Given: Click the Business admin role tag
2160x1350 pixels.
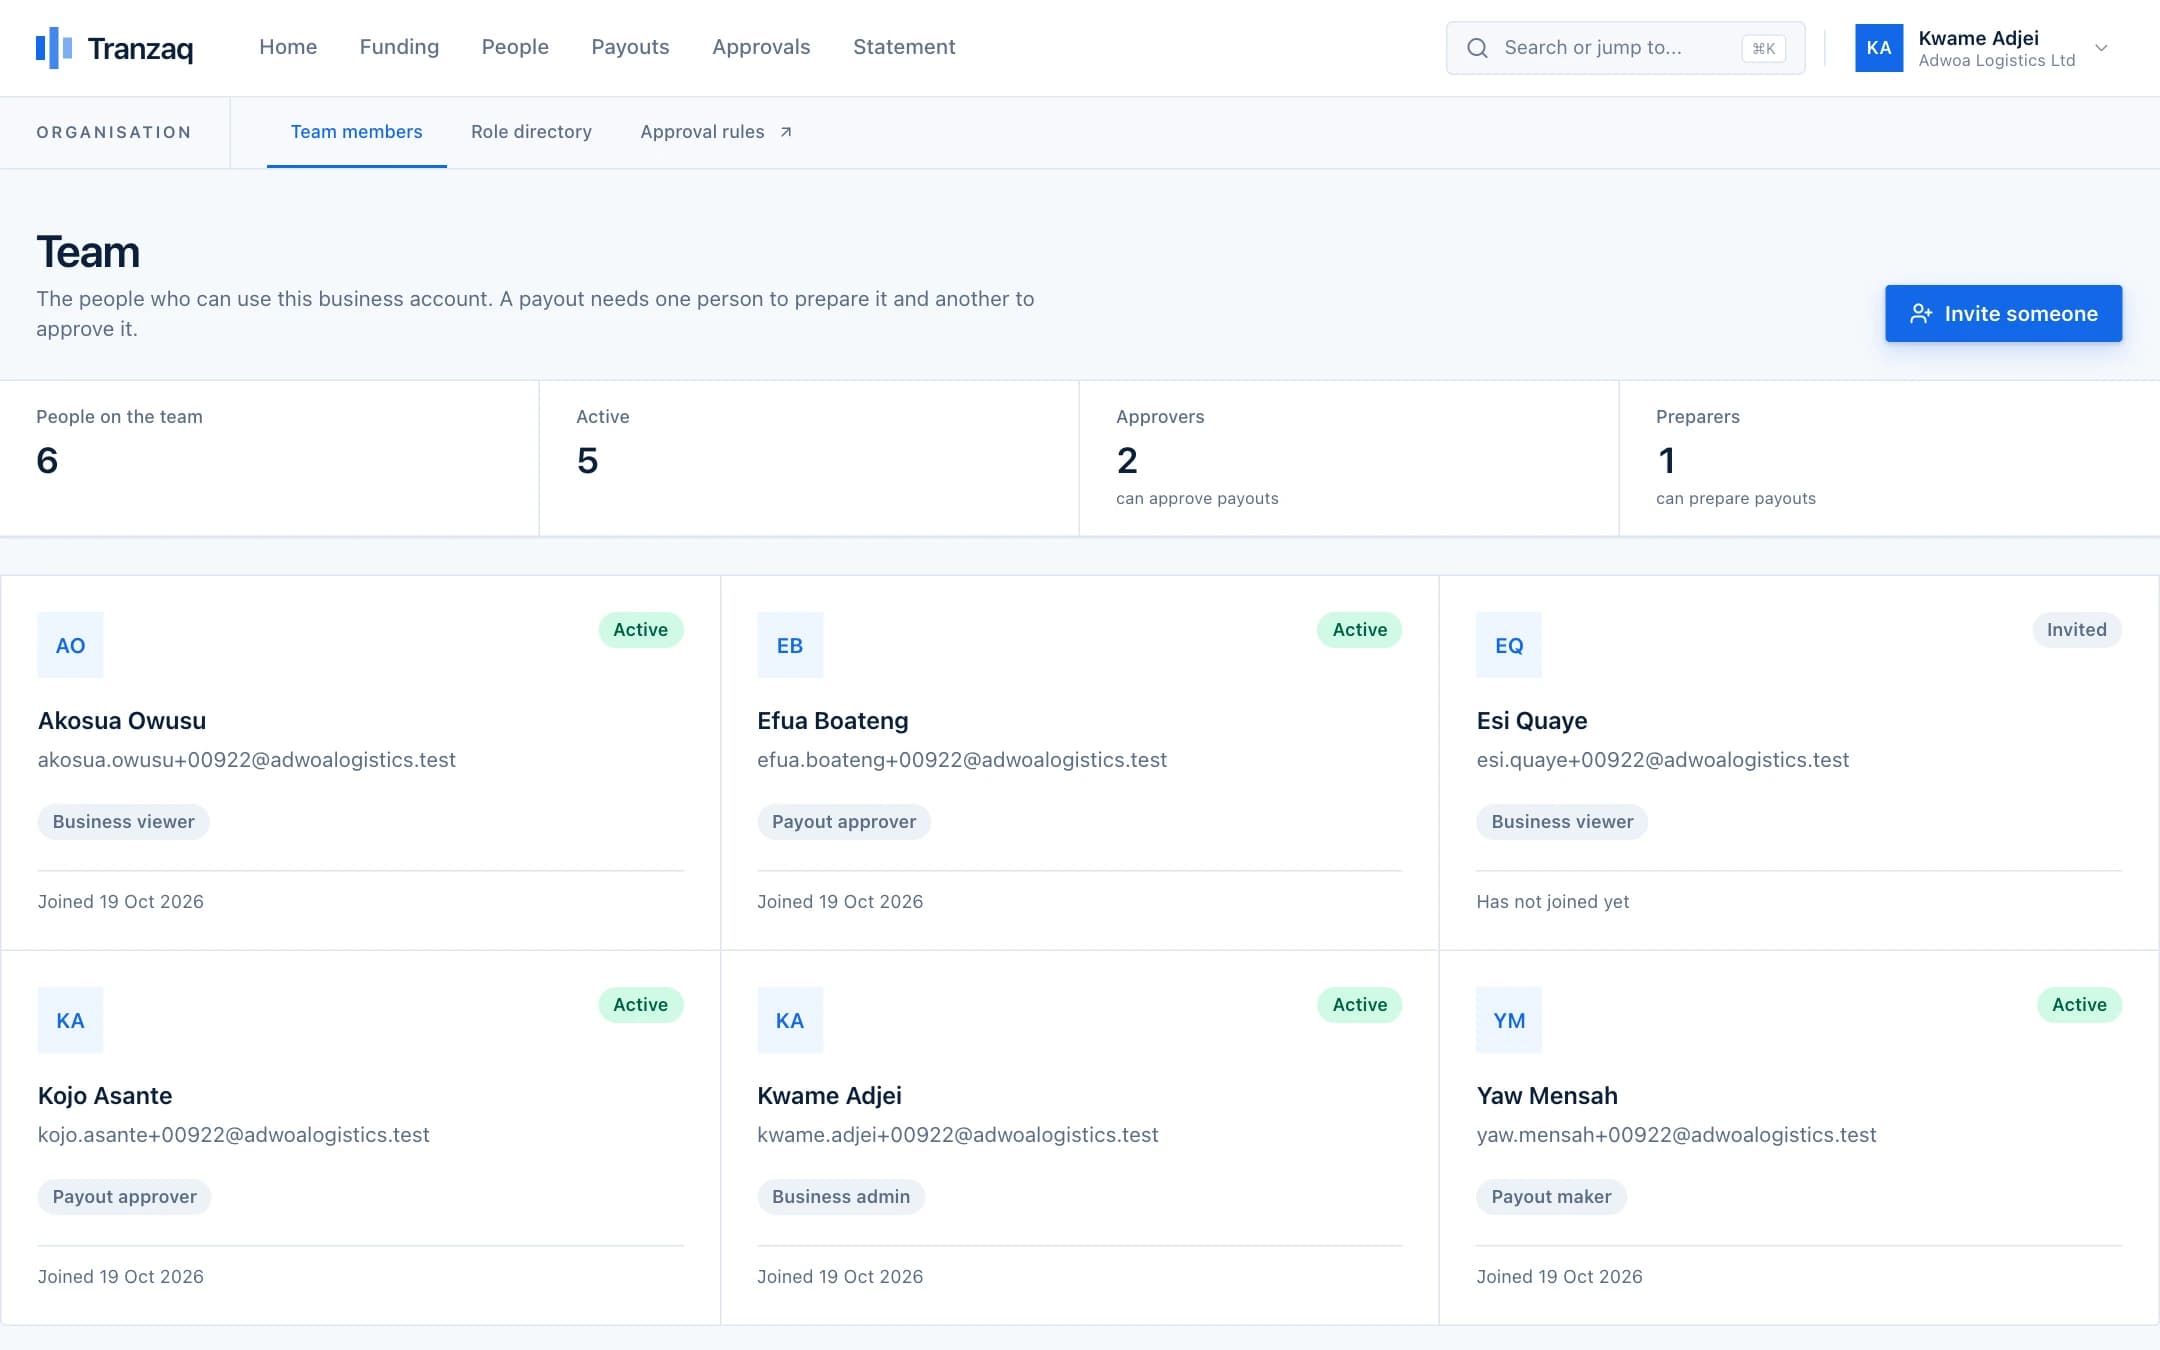Looking at the screenshot, I should point(840,1197).
